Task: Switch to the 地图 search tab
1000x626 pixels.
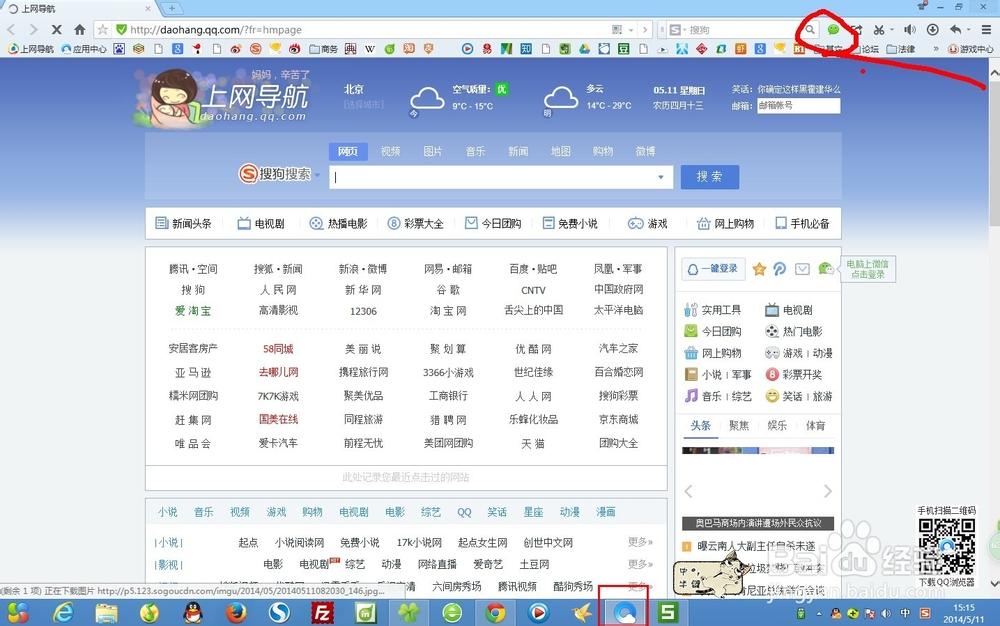Action: coord(561,151)
